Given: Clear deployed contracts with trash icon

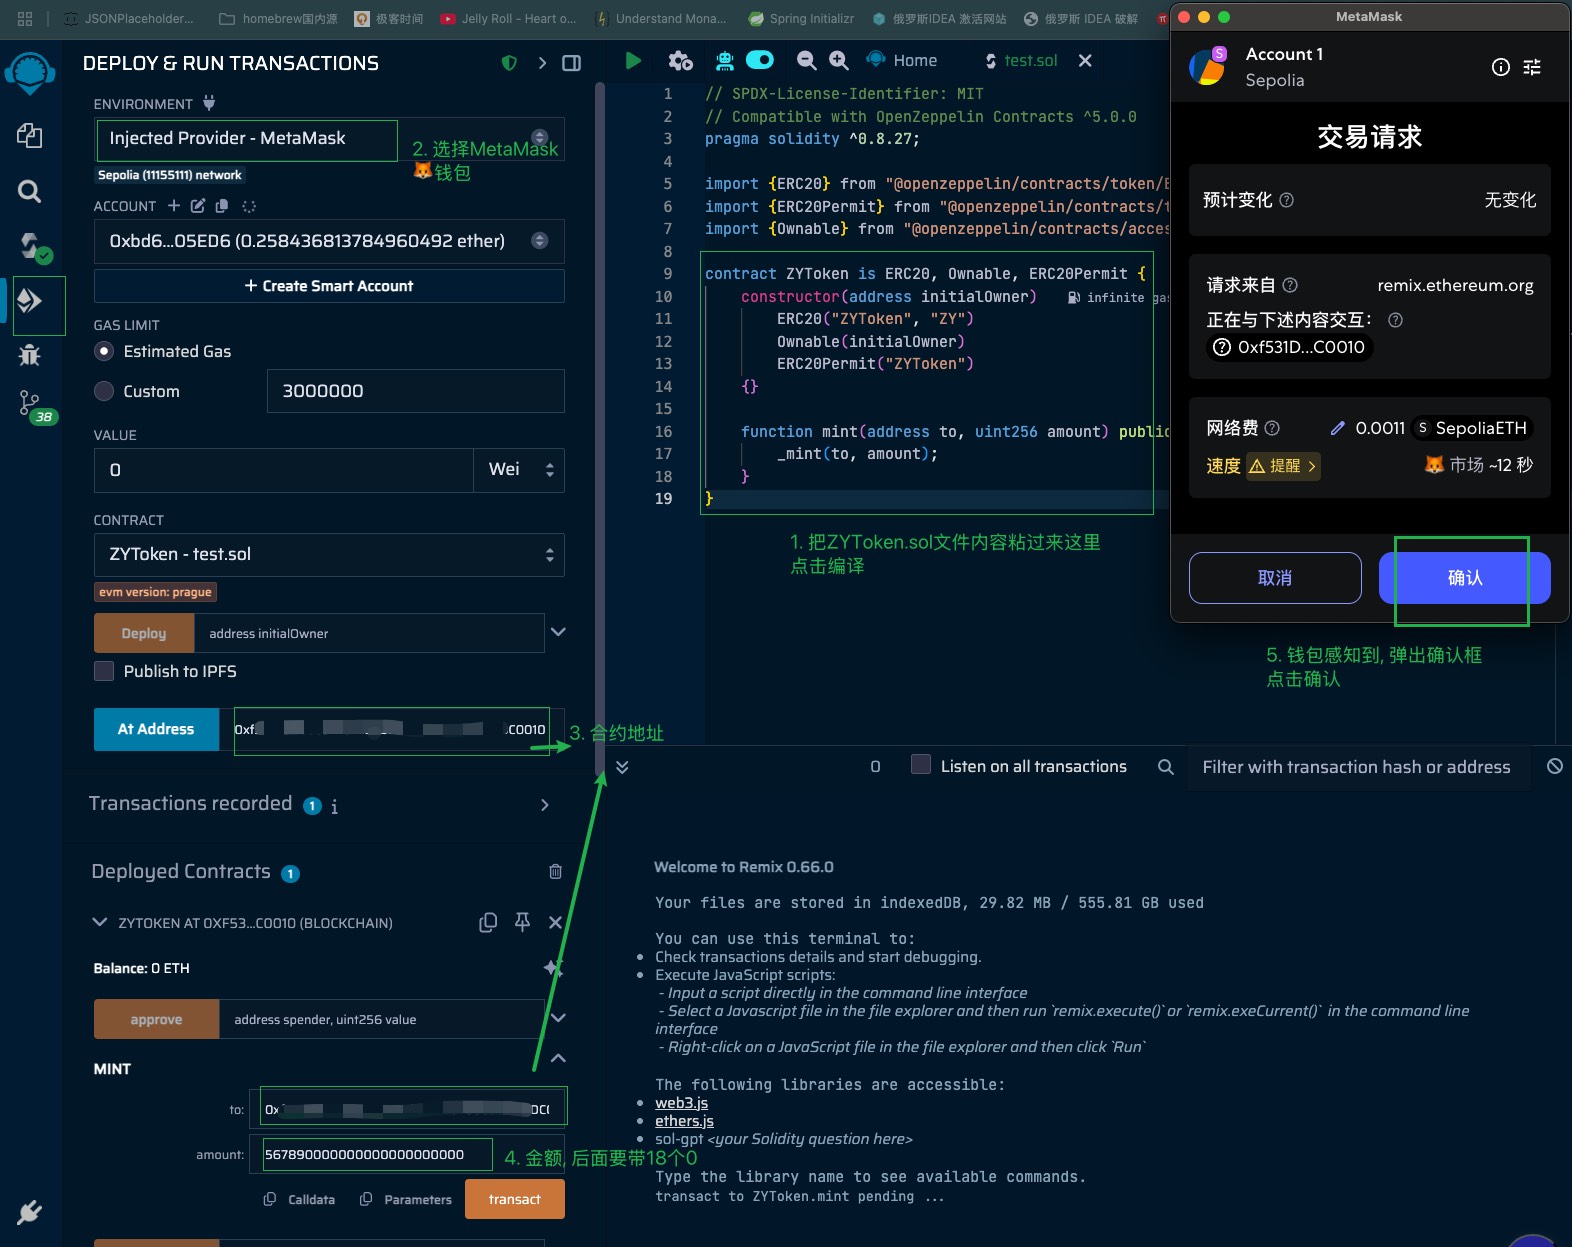Looking at the screenshot, I should coord(555,872).
